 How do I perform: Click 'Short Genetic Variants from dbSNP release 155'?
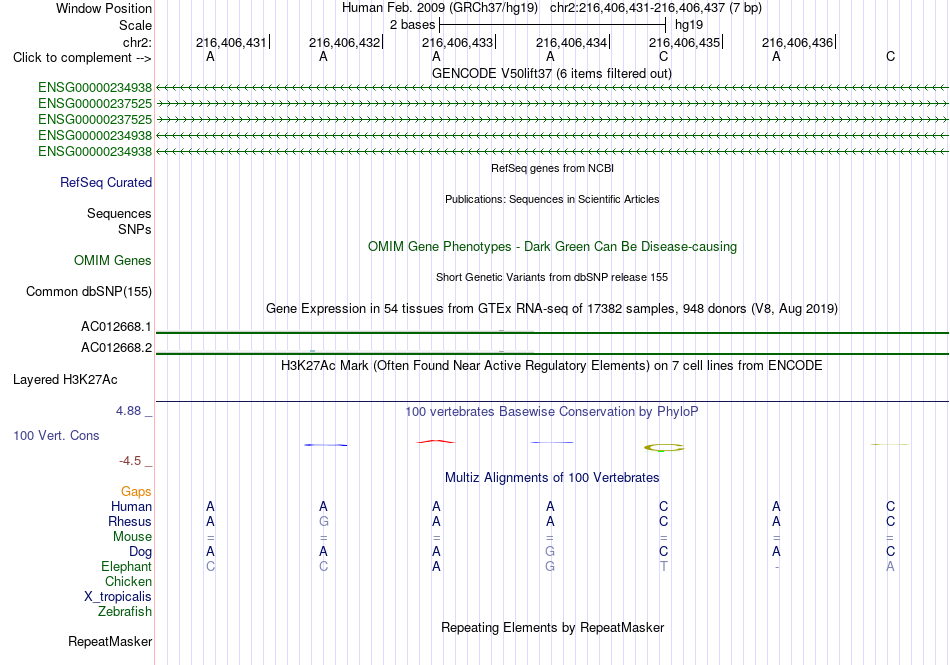[x=552, y=277]
